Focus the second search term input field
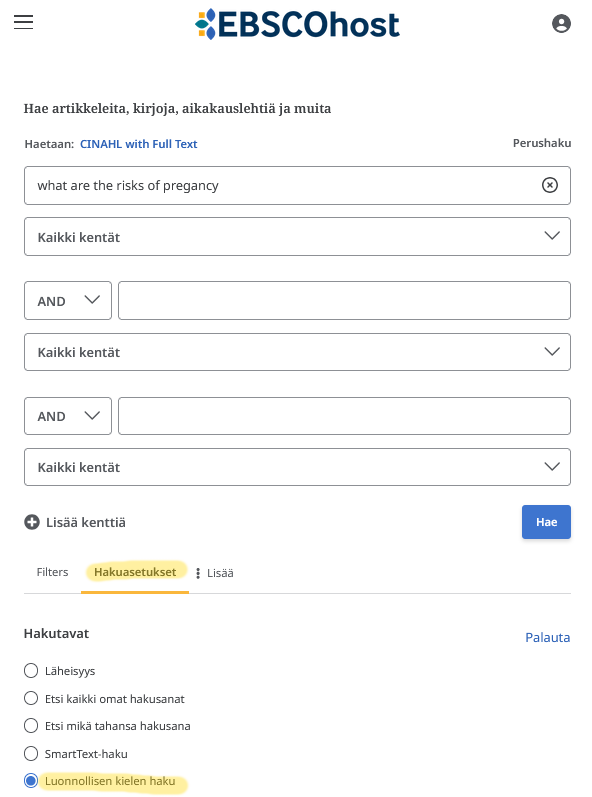 tap(345, 300)
